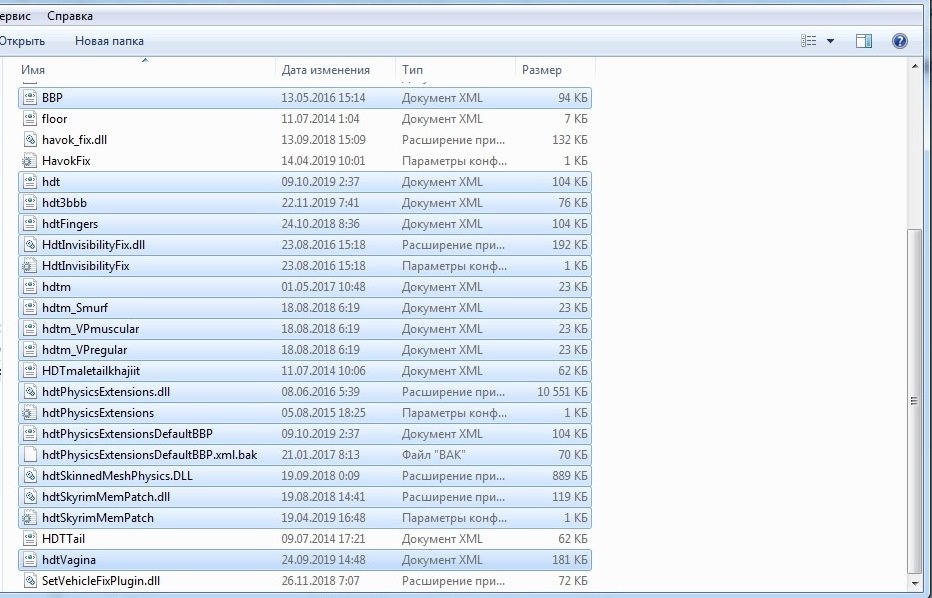Viewport: 932px width, 598px height.
Task: Click the hdtPhysicsExtensionsDefaultBBP.xml.bak file icon
Action: pos(30,455)
